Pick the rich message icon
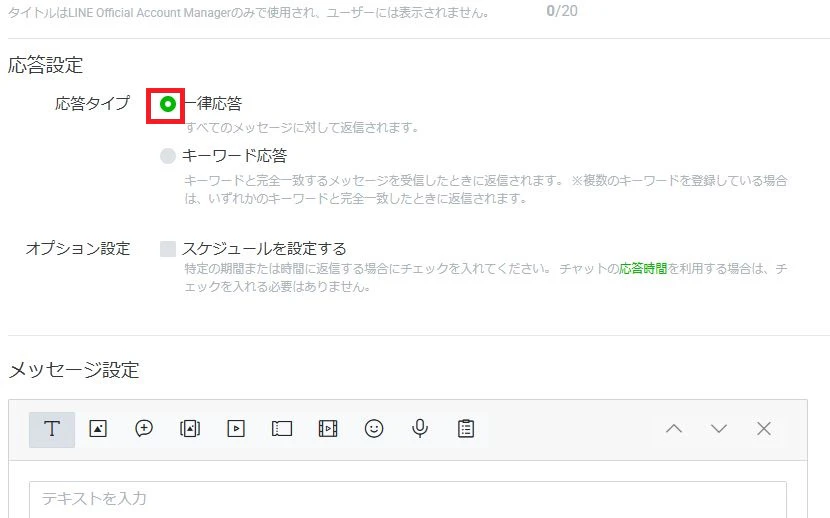830x518 pixels. pos(190,429)
